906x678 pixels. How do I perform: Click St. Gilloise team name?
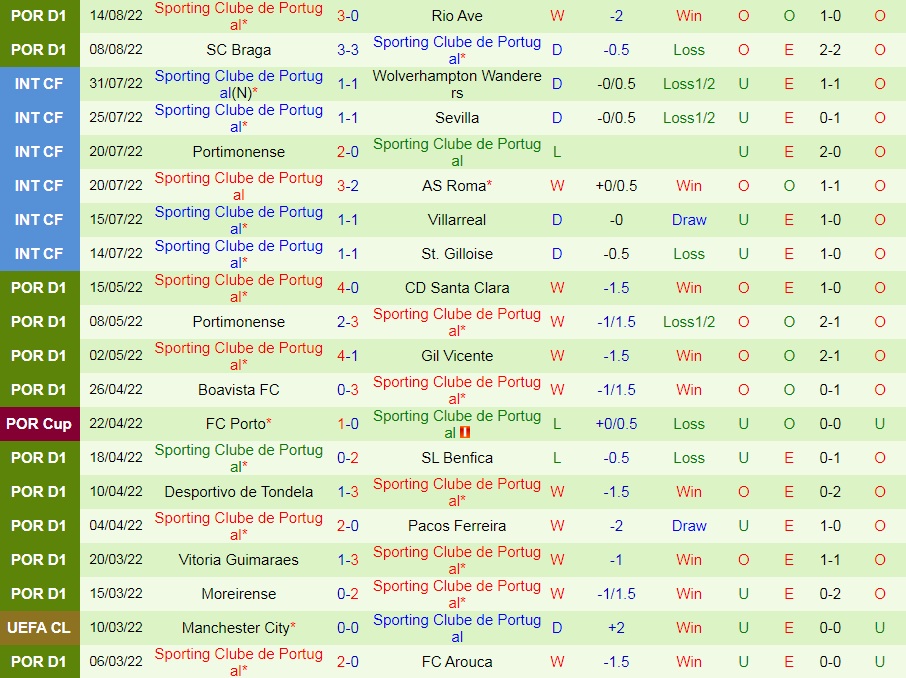[456, 254]
